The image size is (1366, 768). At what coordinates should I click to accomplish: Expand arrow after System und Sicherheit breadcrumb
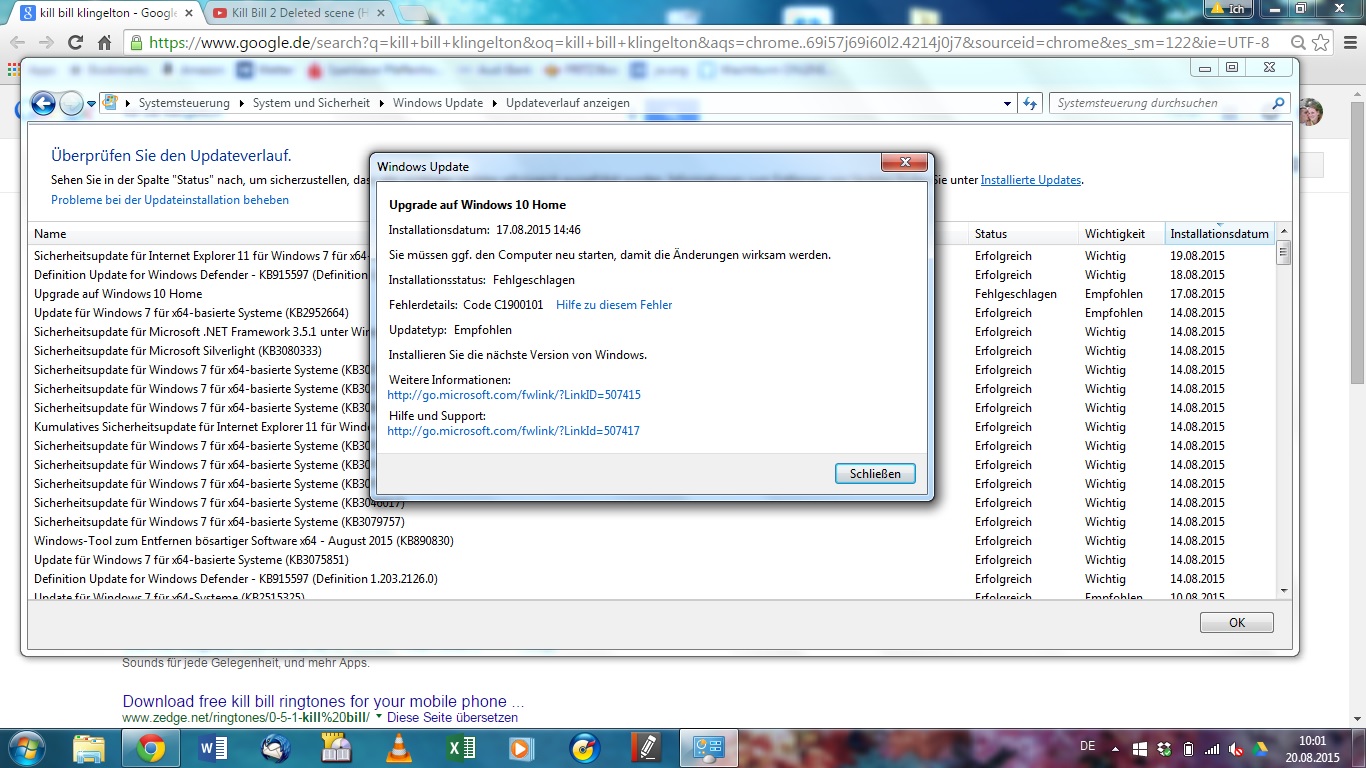(x=381, y=103)
